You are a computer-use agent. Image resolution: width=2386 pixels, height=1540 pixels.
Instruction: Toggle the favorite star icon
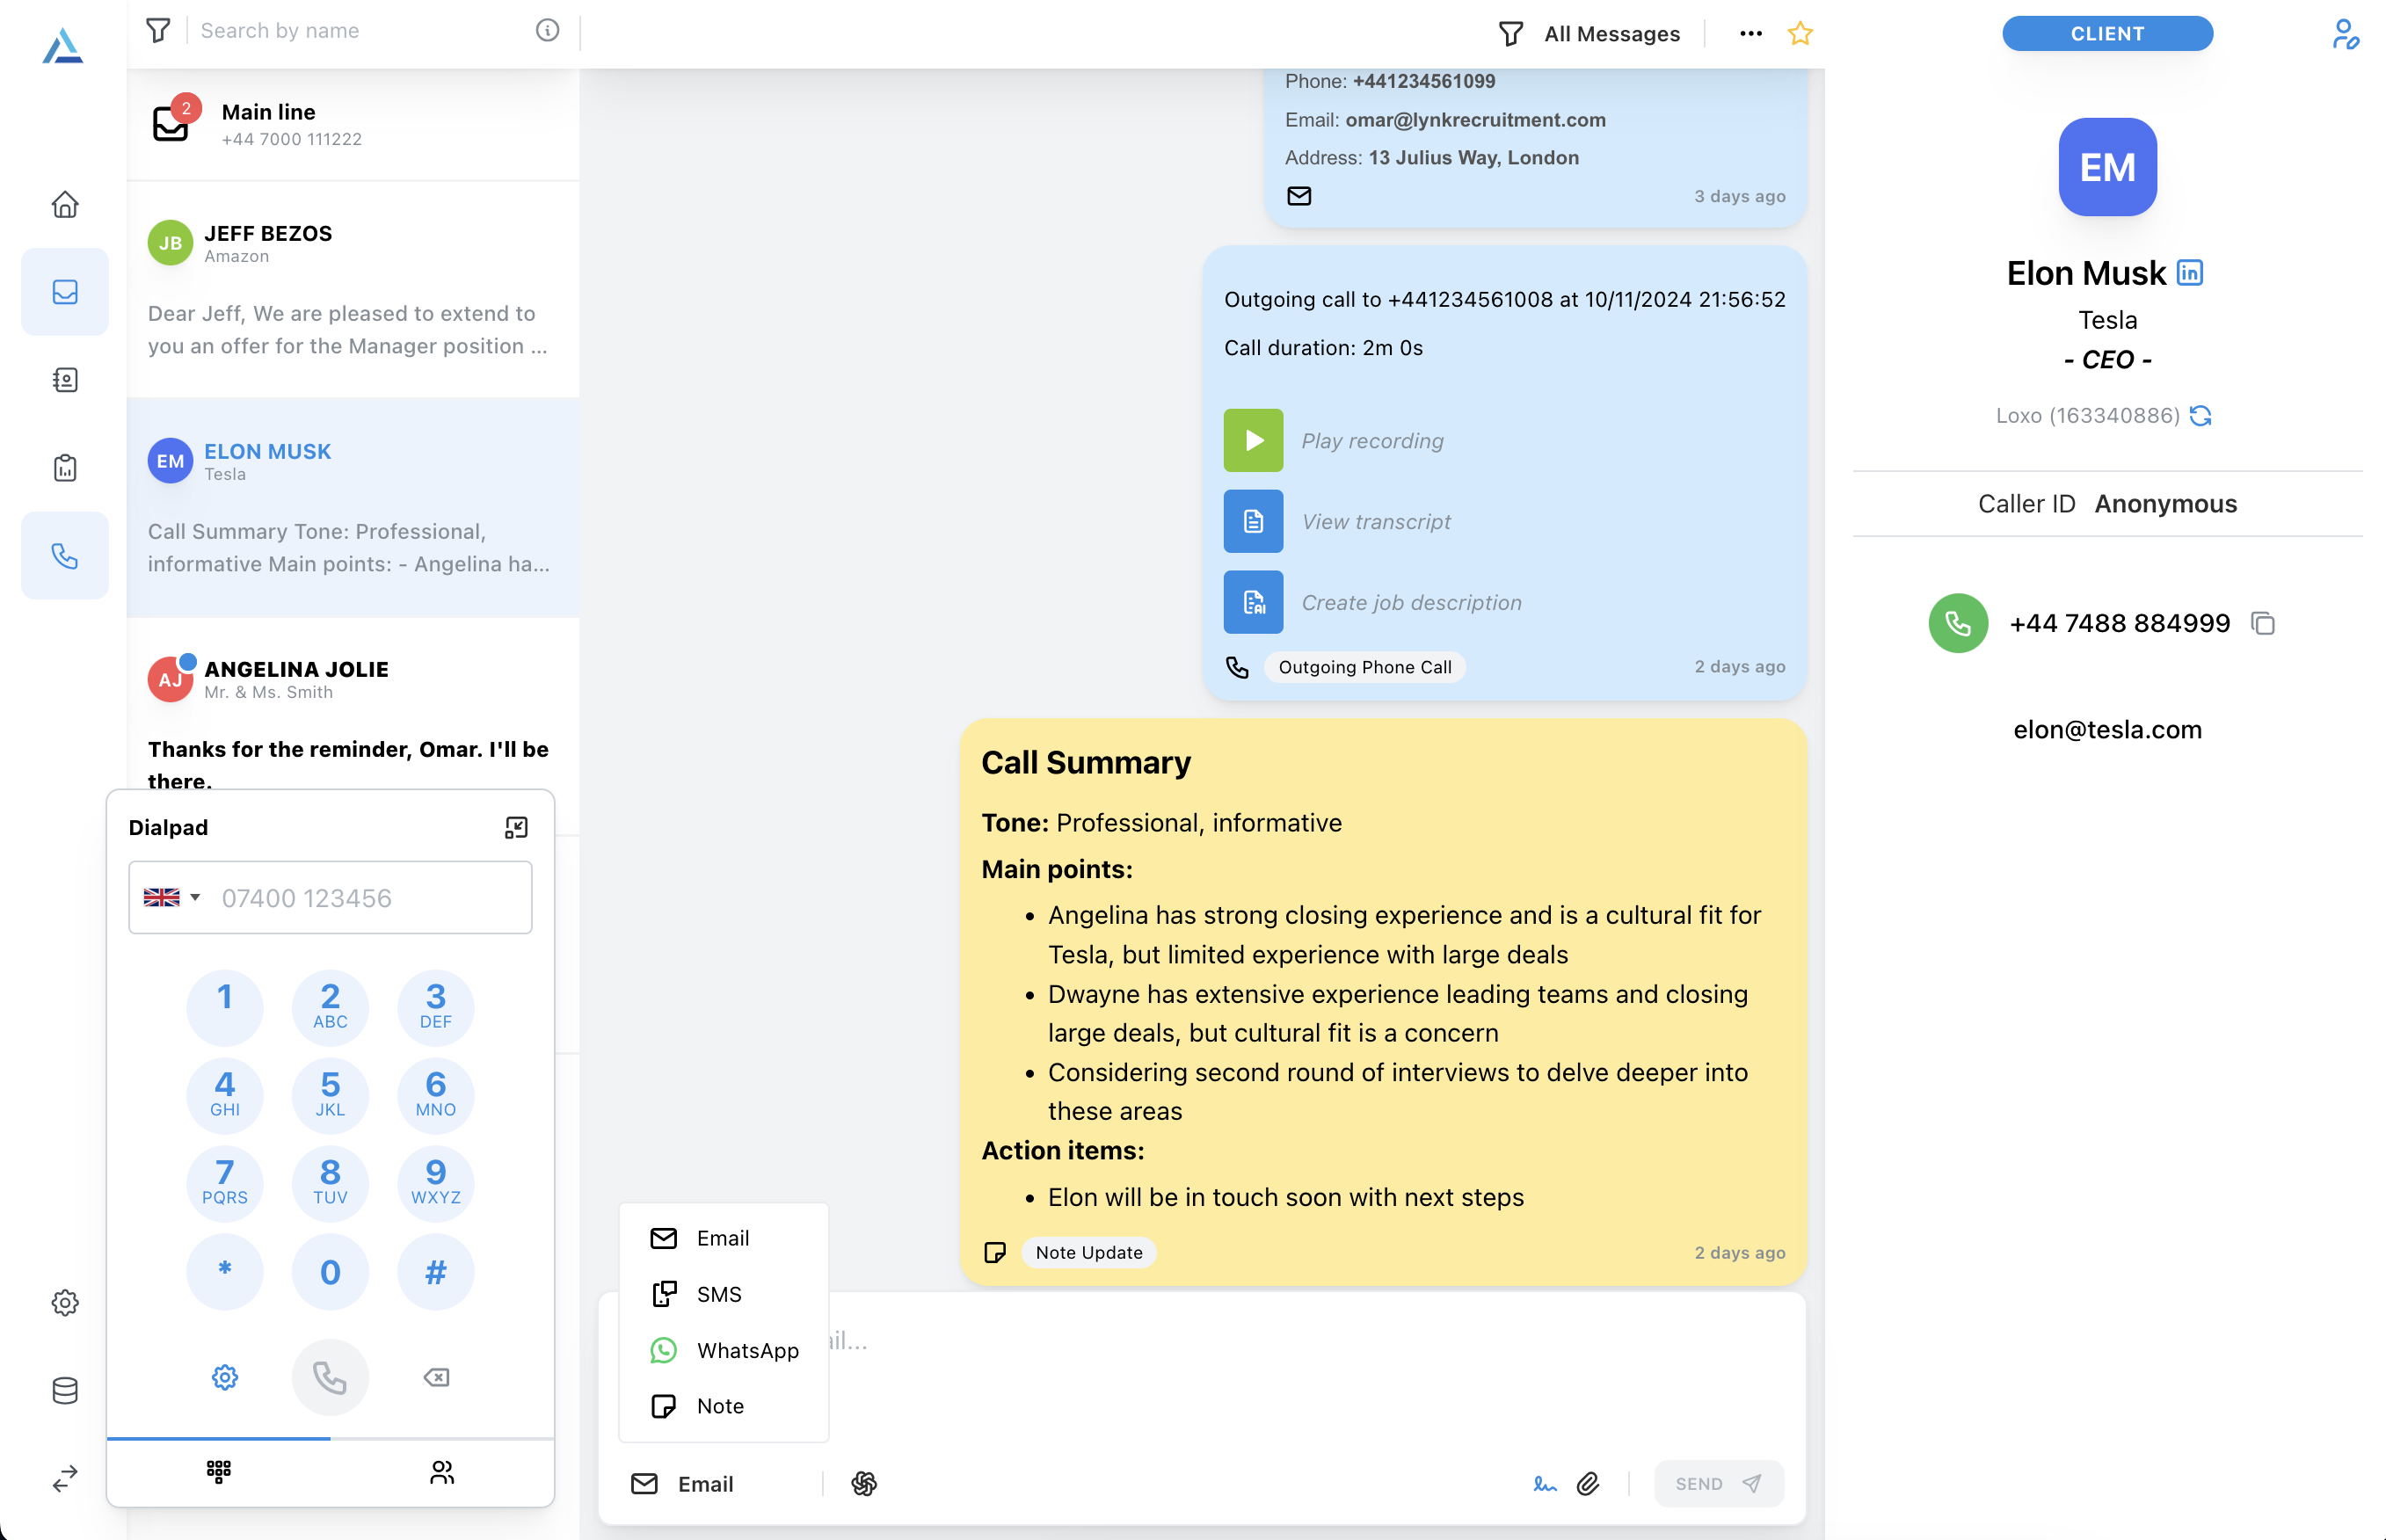click(1799, 34)
